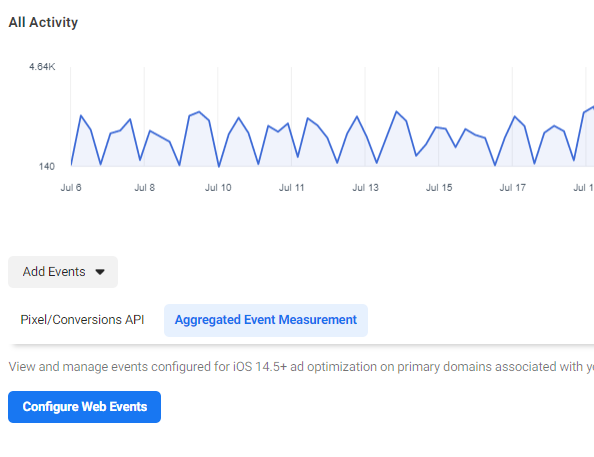This screenshot has width=594, height=457.
Task: Click the Jul 17 axis label
Action: pyautogui.click(x=512, y=188)
